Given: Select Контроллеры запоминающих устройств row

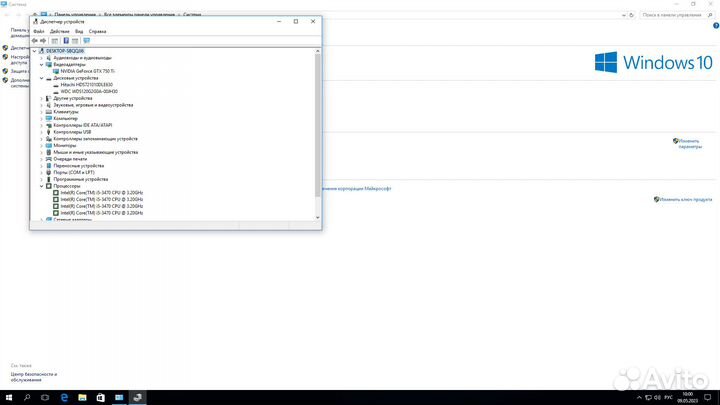Looking at the screenshot, I should click(x=96, y=139).
